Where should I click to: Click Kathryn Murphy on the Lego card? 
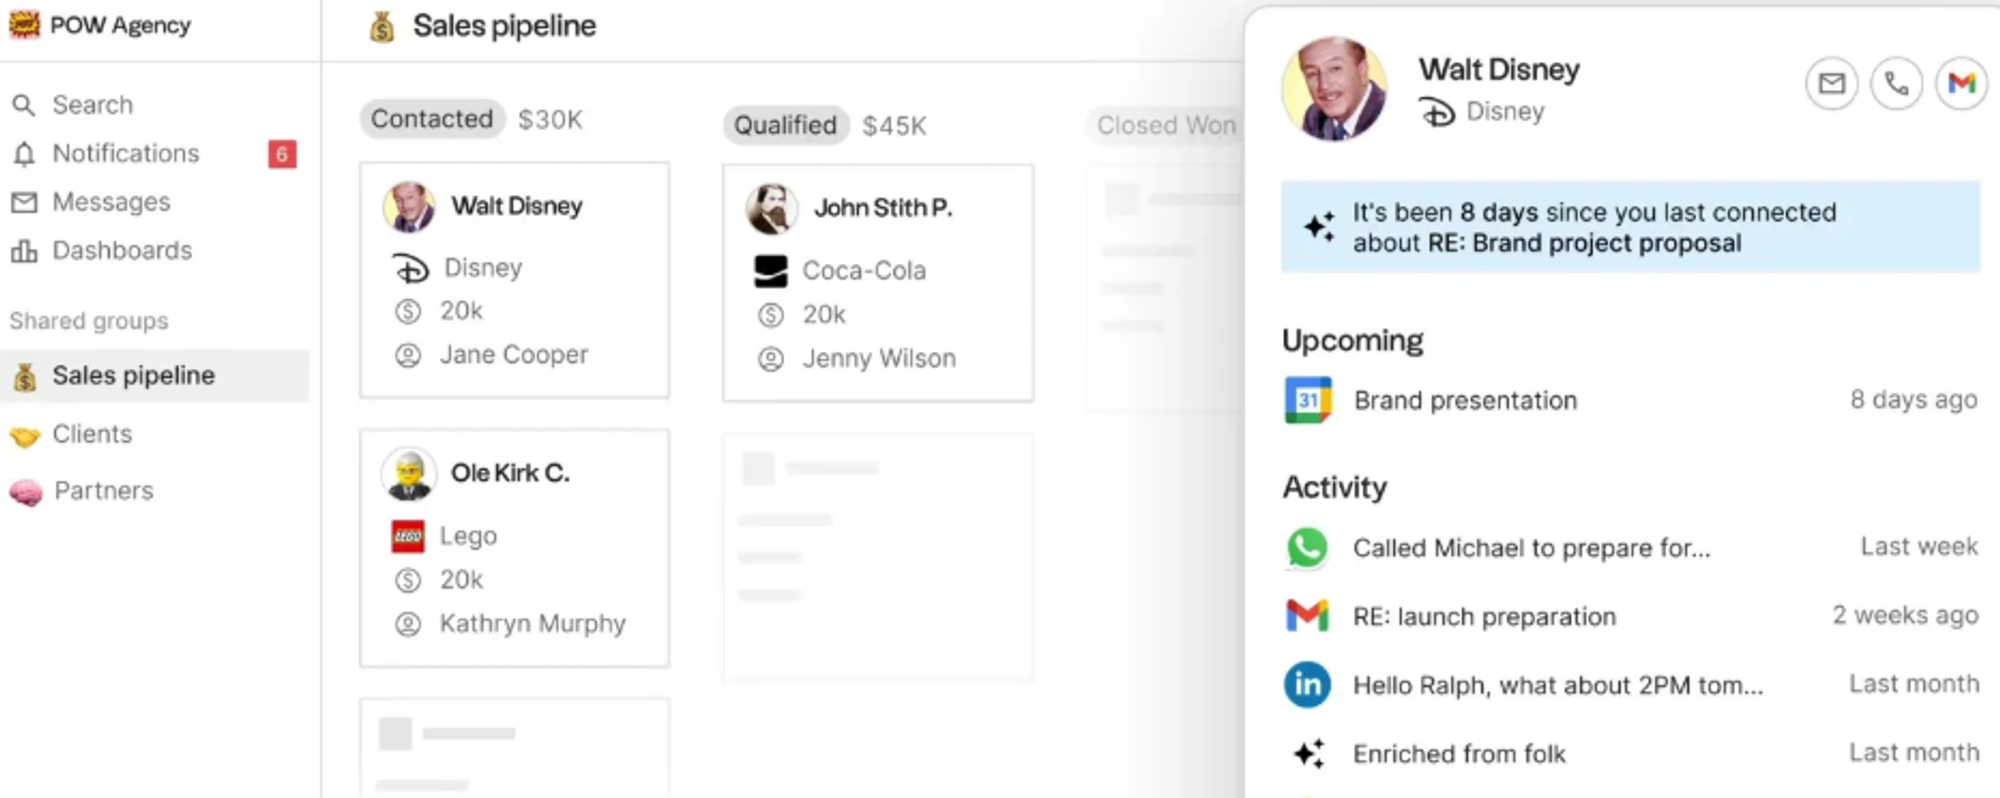pos(533,624)
